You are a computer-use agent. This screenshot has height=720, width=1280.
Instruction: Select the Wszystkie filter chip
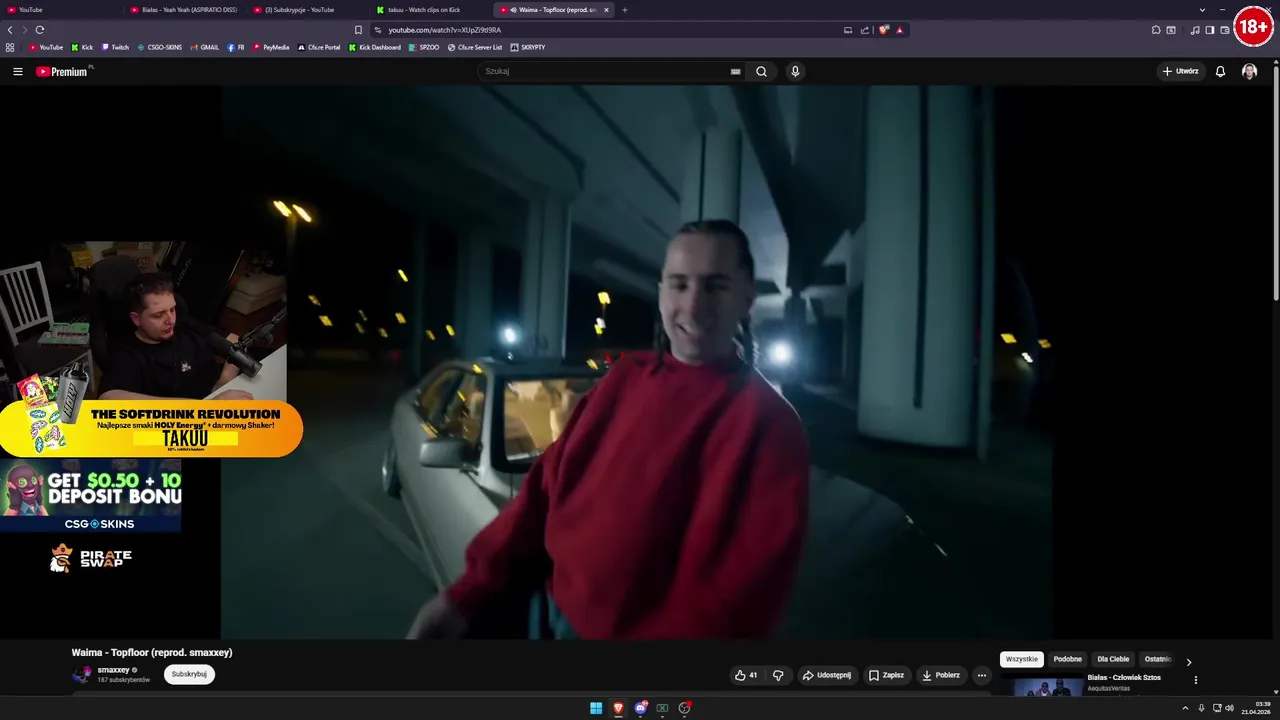1021,659
